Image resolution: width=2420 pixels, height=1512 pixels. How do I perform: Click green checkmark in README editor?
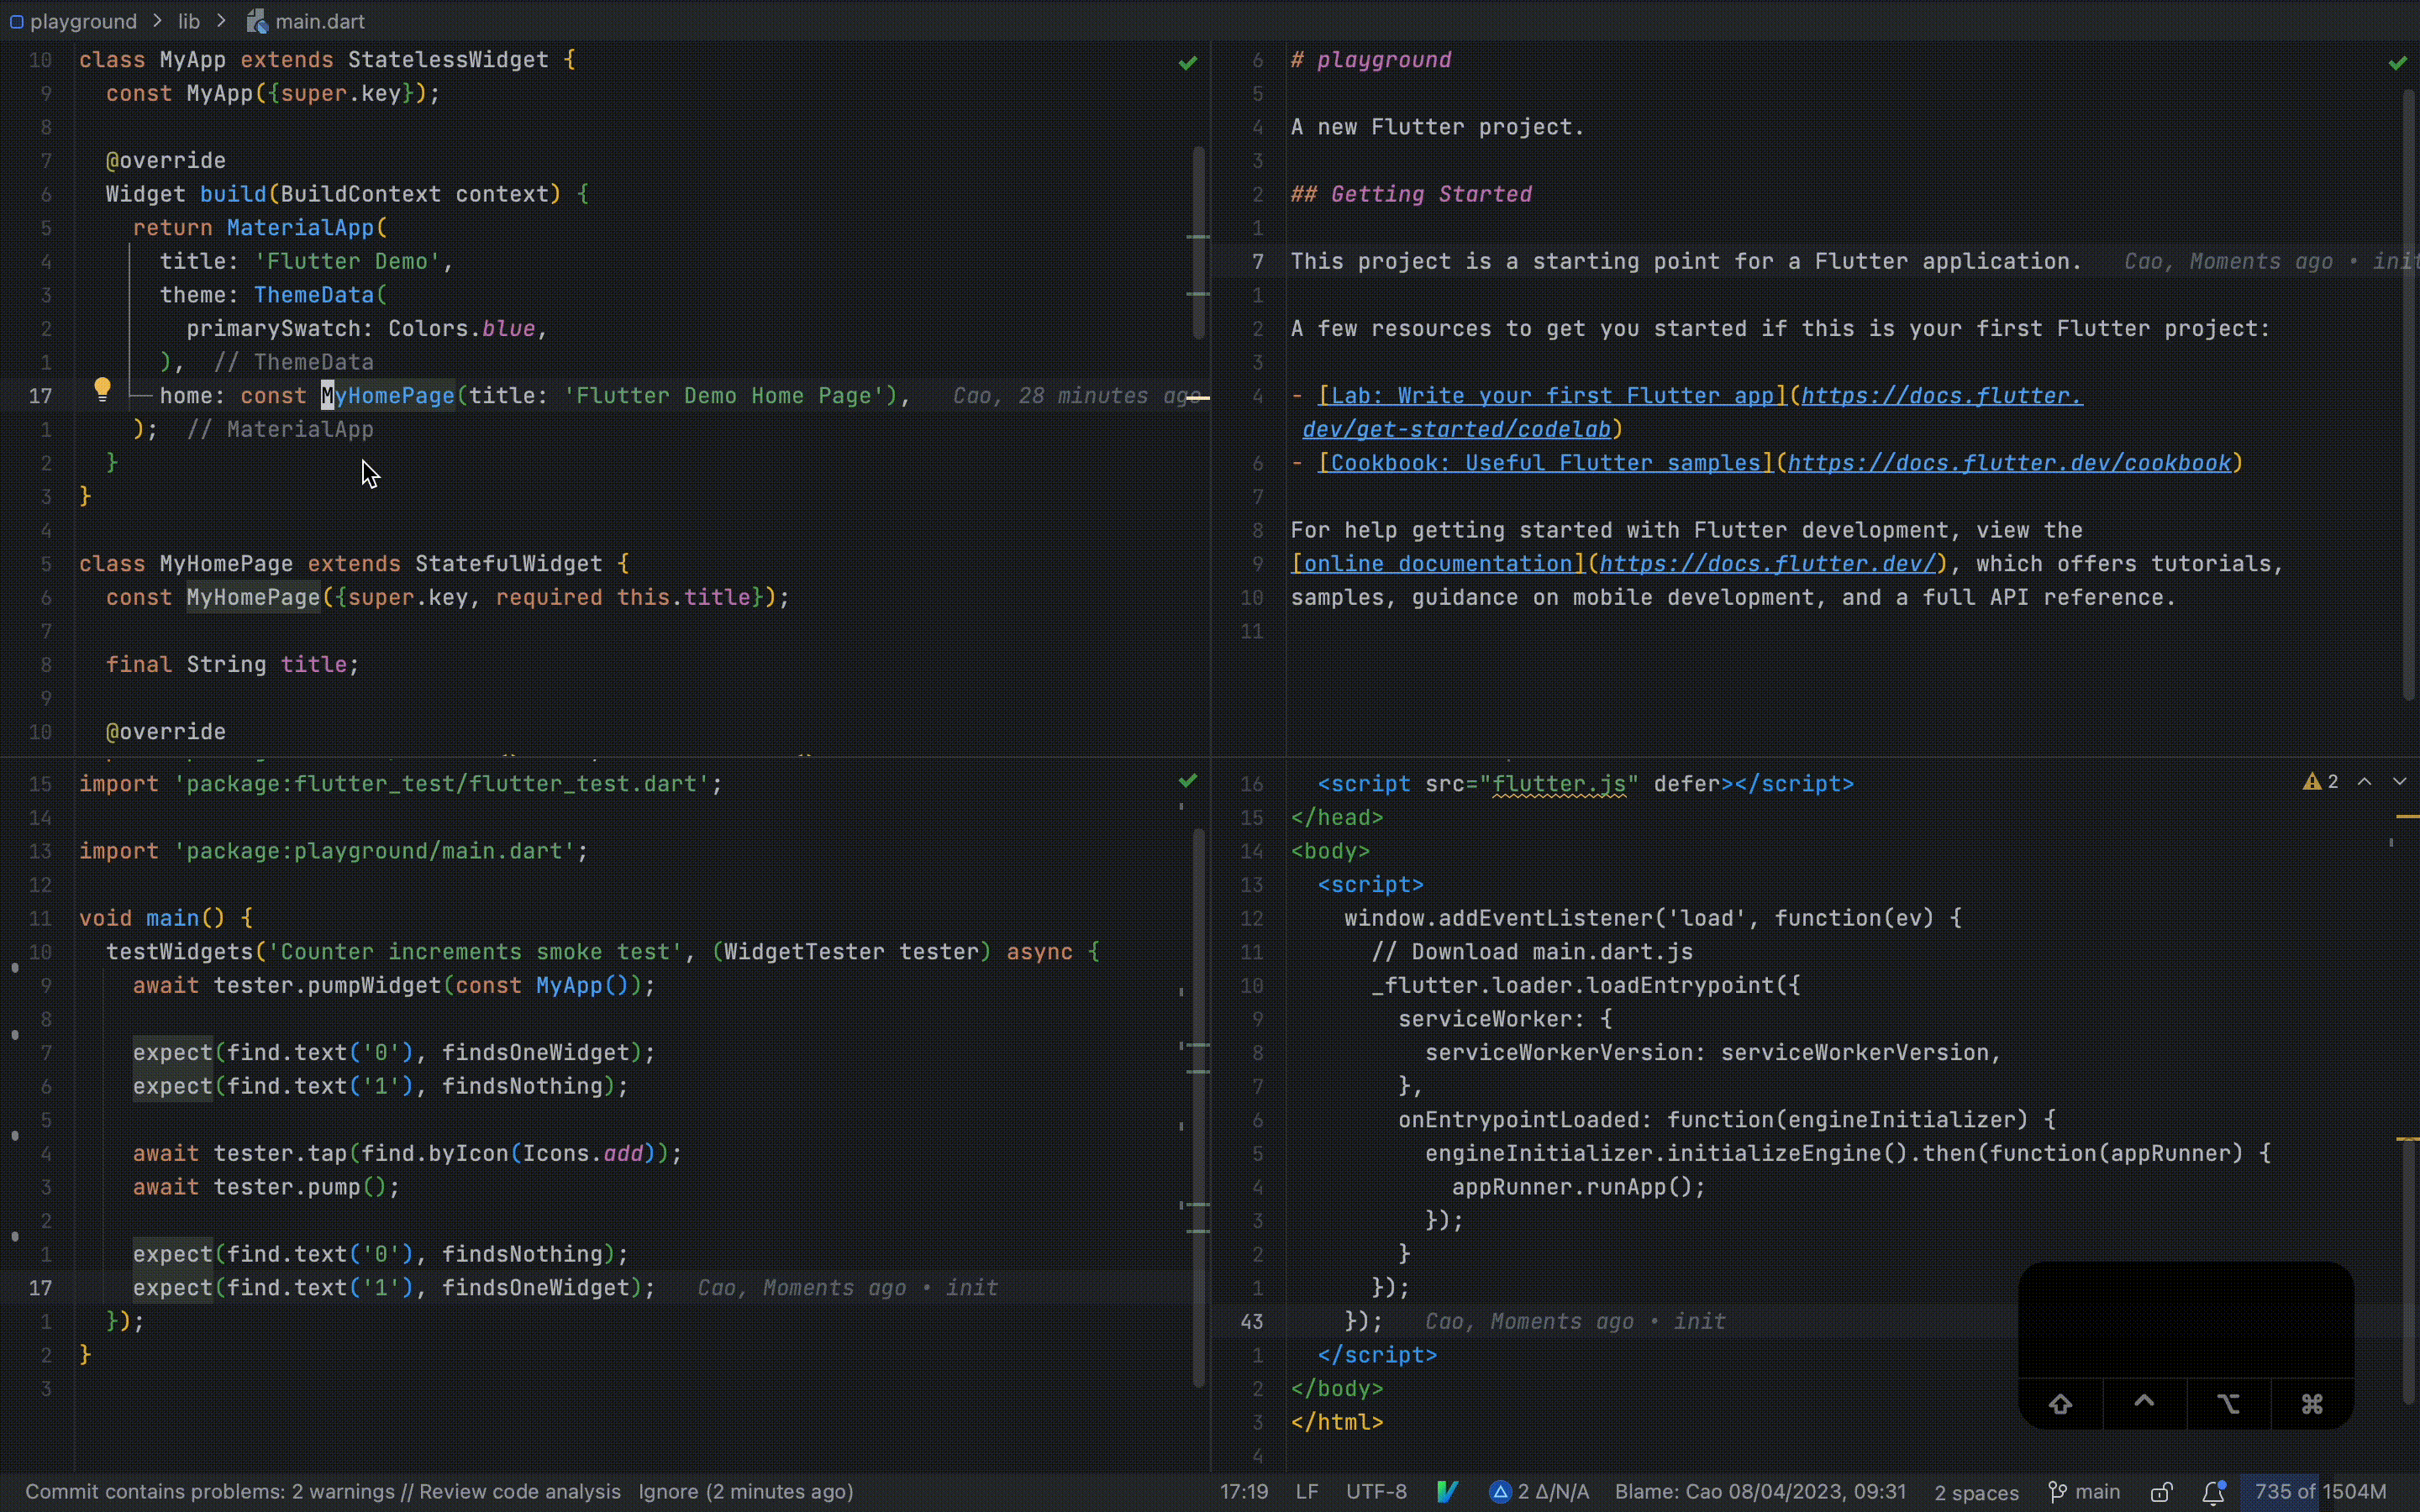[x=2397, y=63]
